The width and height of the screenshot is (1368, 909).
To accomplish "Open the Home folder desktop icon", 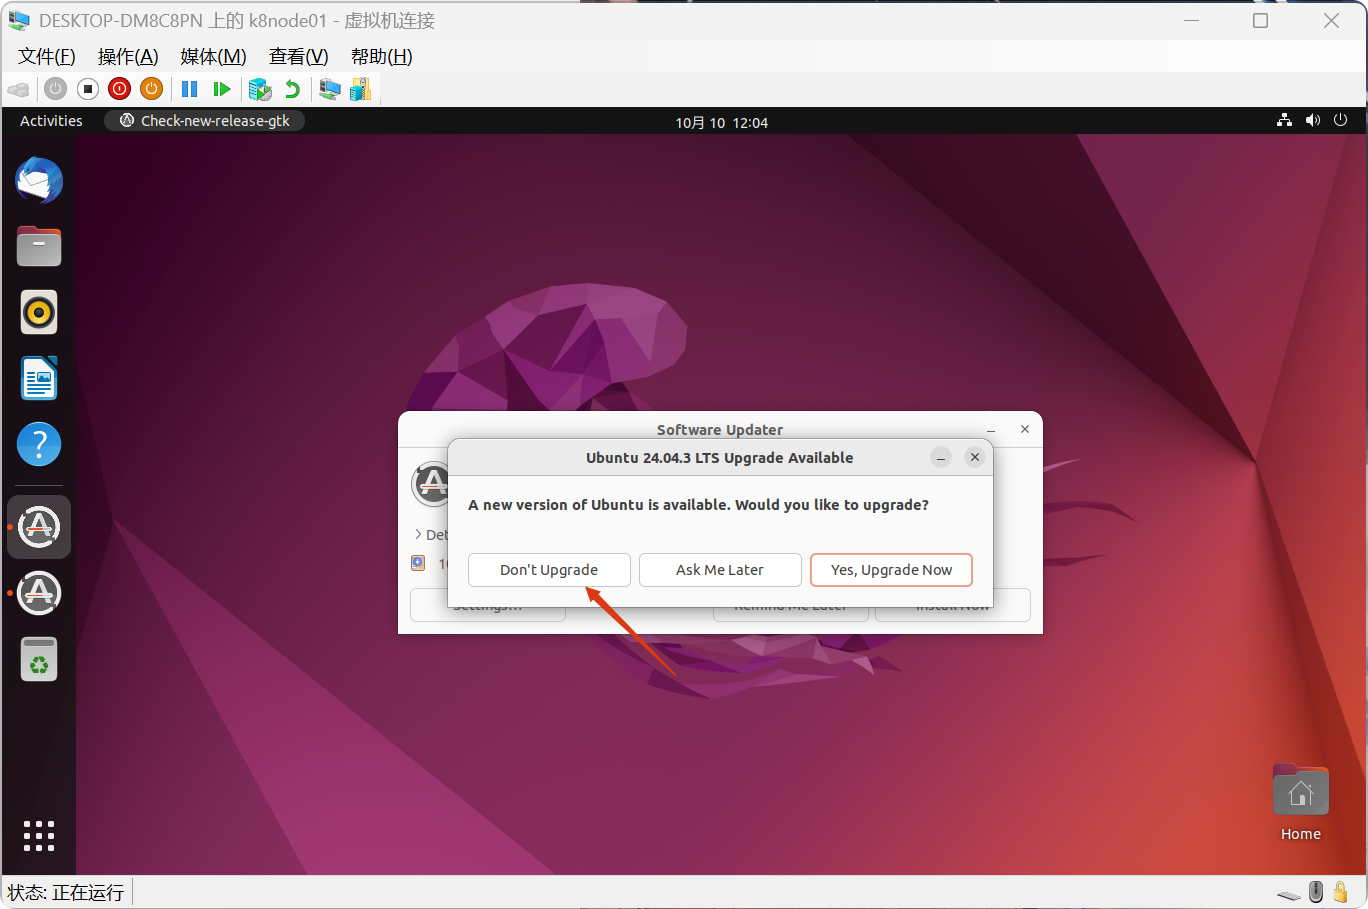I will (1301, 804).
